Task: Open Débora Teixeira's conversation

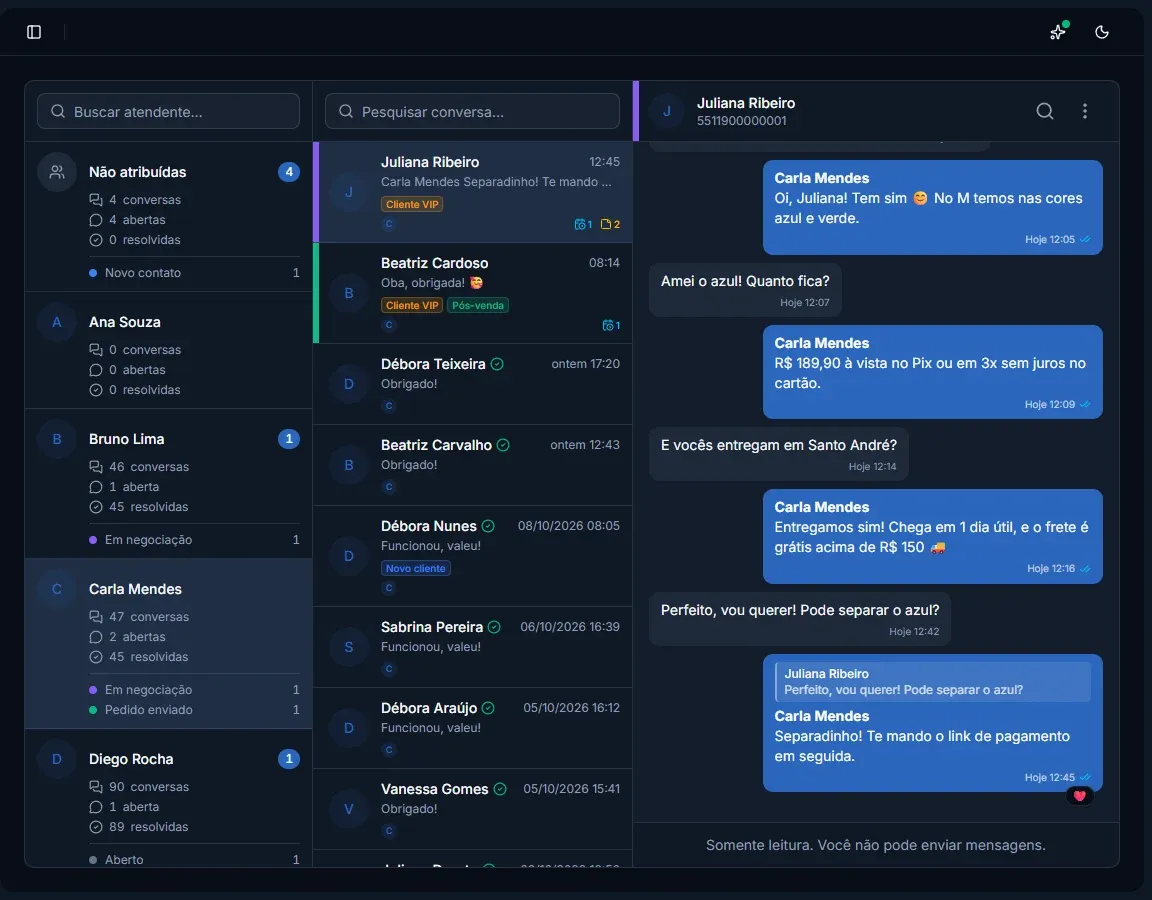Action: click(473, 384)
